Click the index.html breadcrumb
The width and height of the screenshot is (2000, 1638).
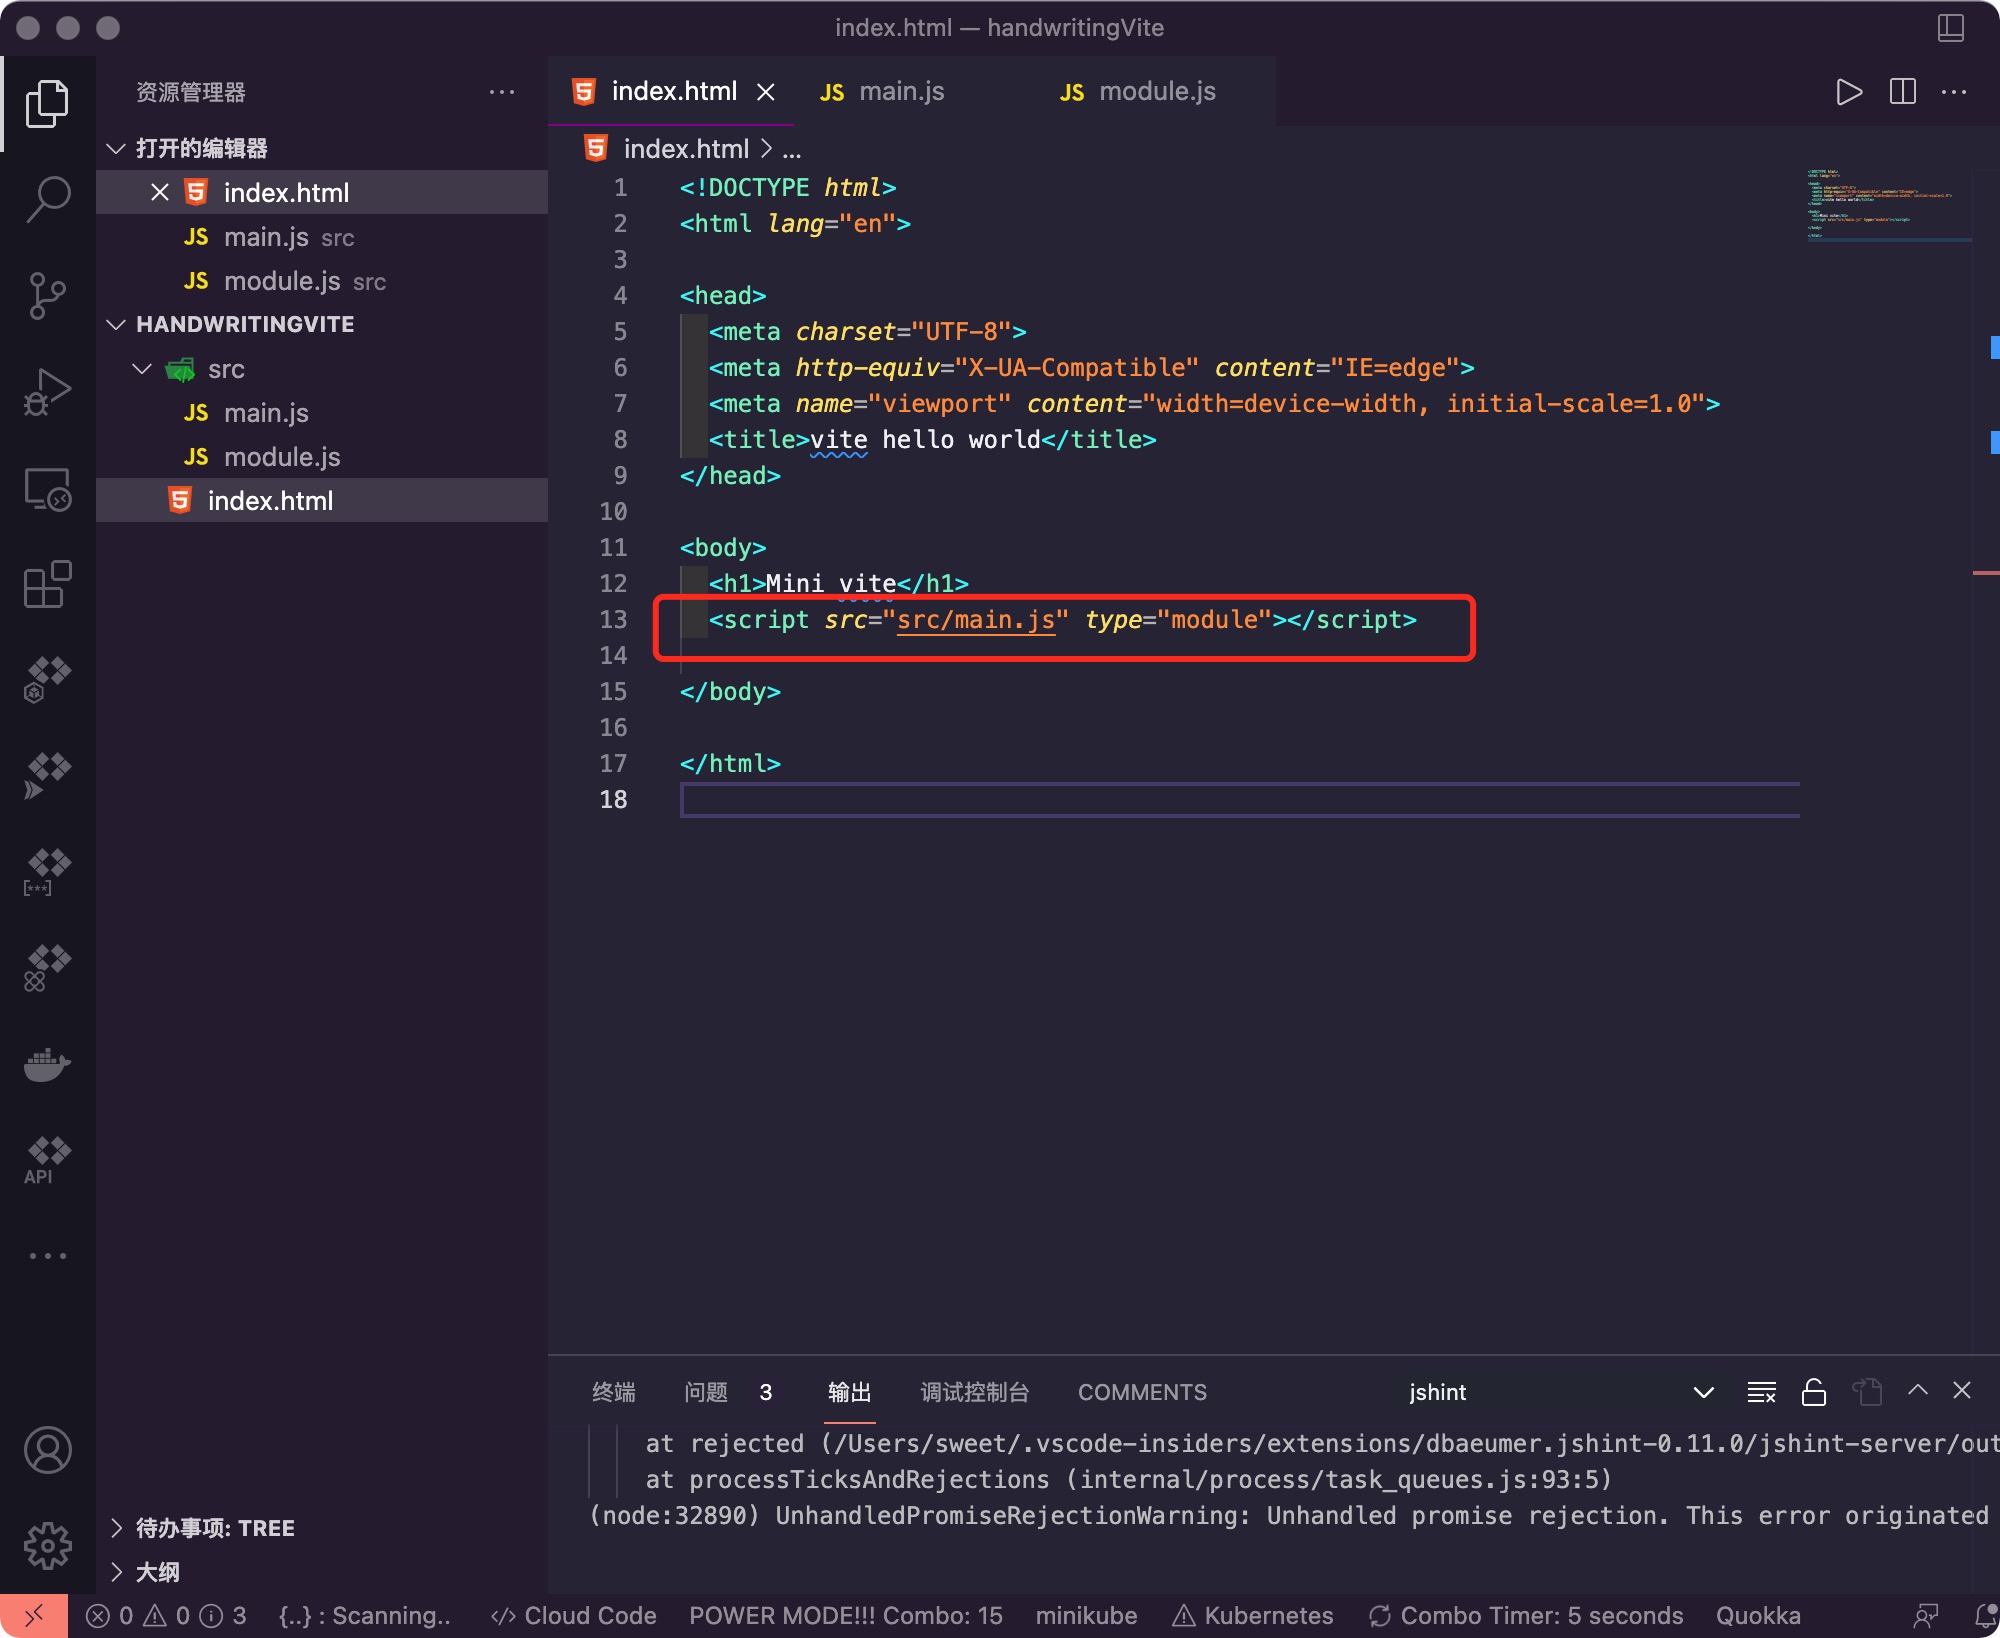[x=686, y=149]
